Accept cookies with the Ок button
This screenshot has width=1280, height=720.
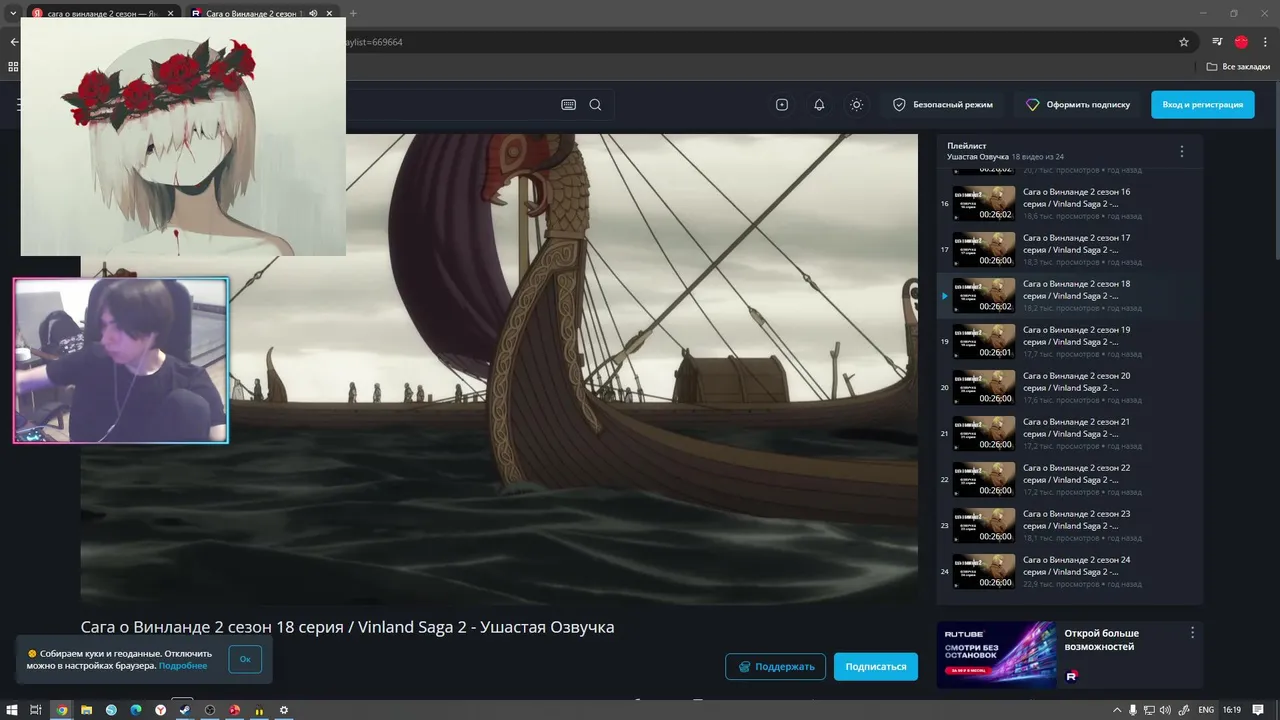click(x=245, y=659)
